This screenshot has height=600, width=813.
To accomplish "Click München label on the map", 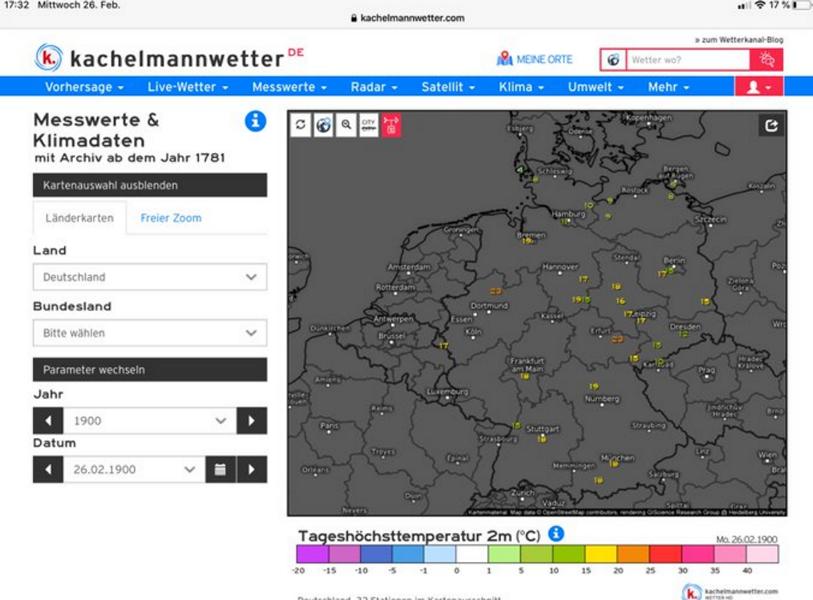I will coord(618,458).
